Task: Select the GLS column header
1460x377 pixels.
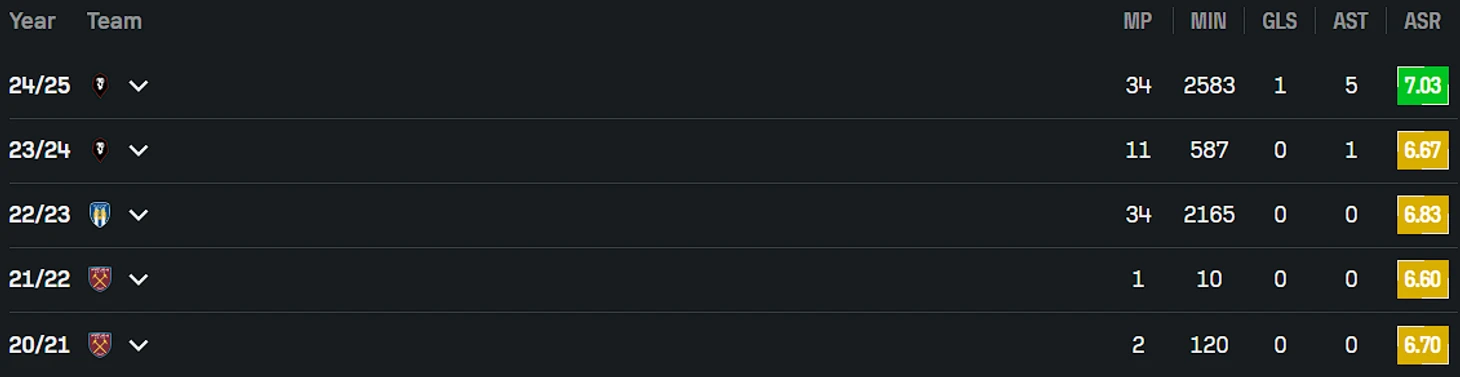Action: (x=1280, y=21)
